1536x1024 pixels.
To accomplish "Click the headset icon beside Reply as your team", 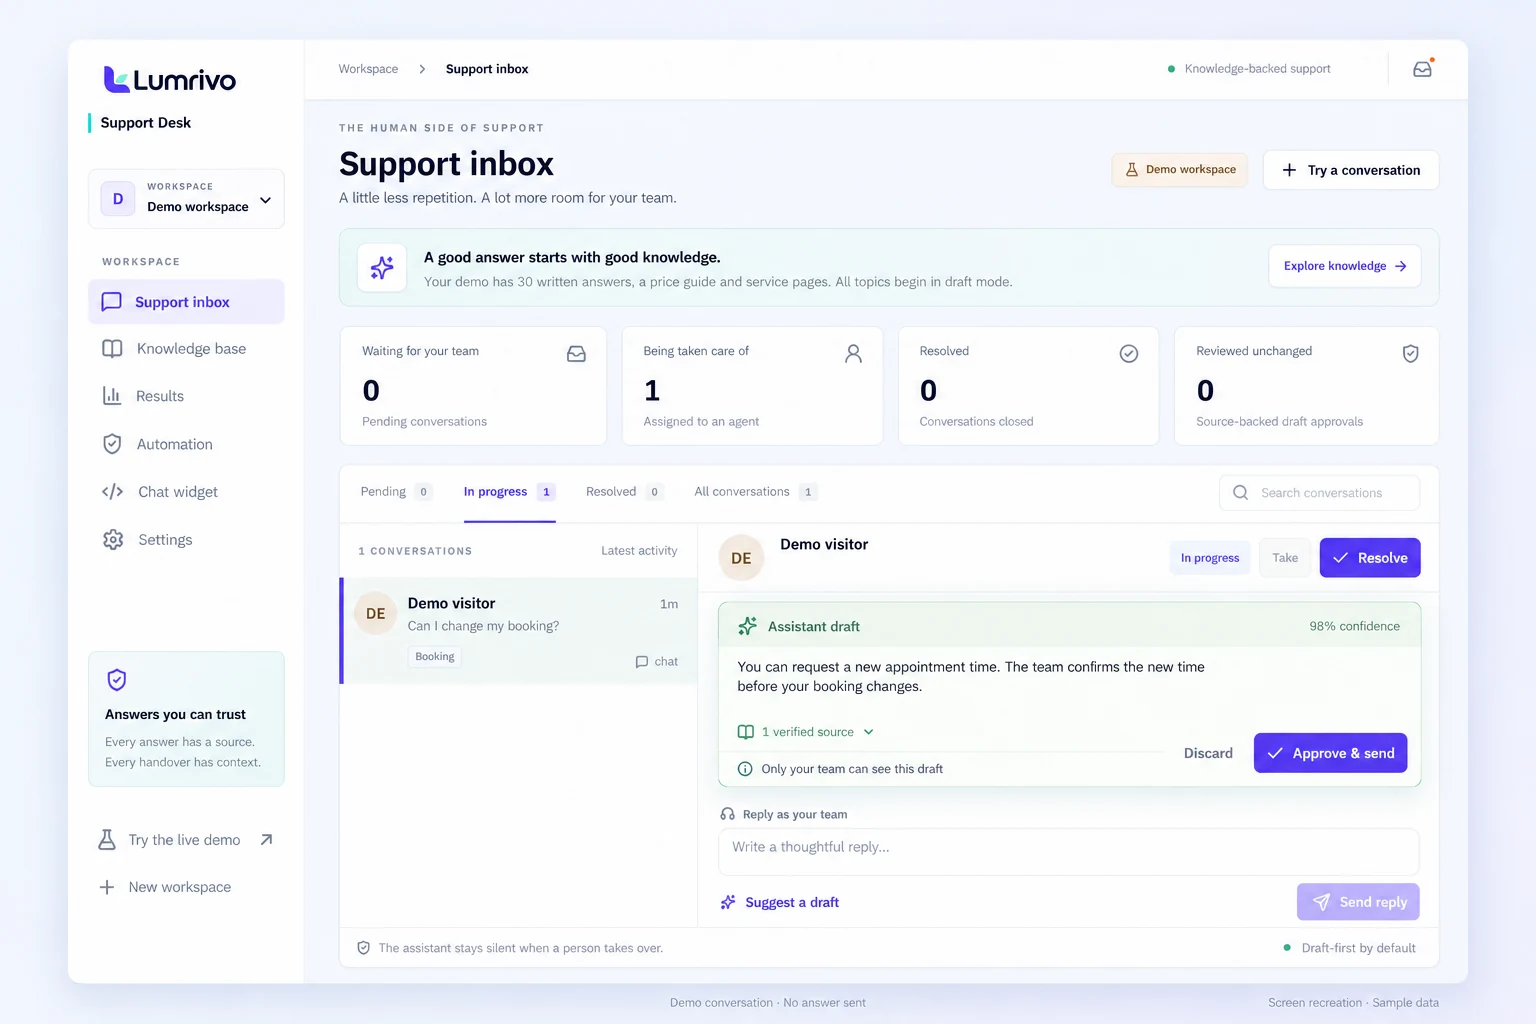I will [727, 814].
